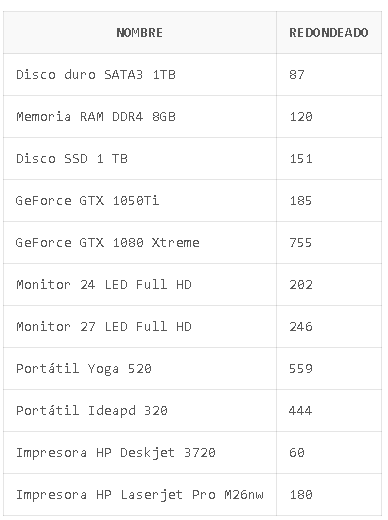This screenshot has height=520, width=388.
Task: Select the value 755 cell
Action: click(329, 242)
